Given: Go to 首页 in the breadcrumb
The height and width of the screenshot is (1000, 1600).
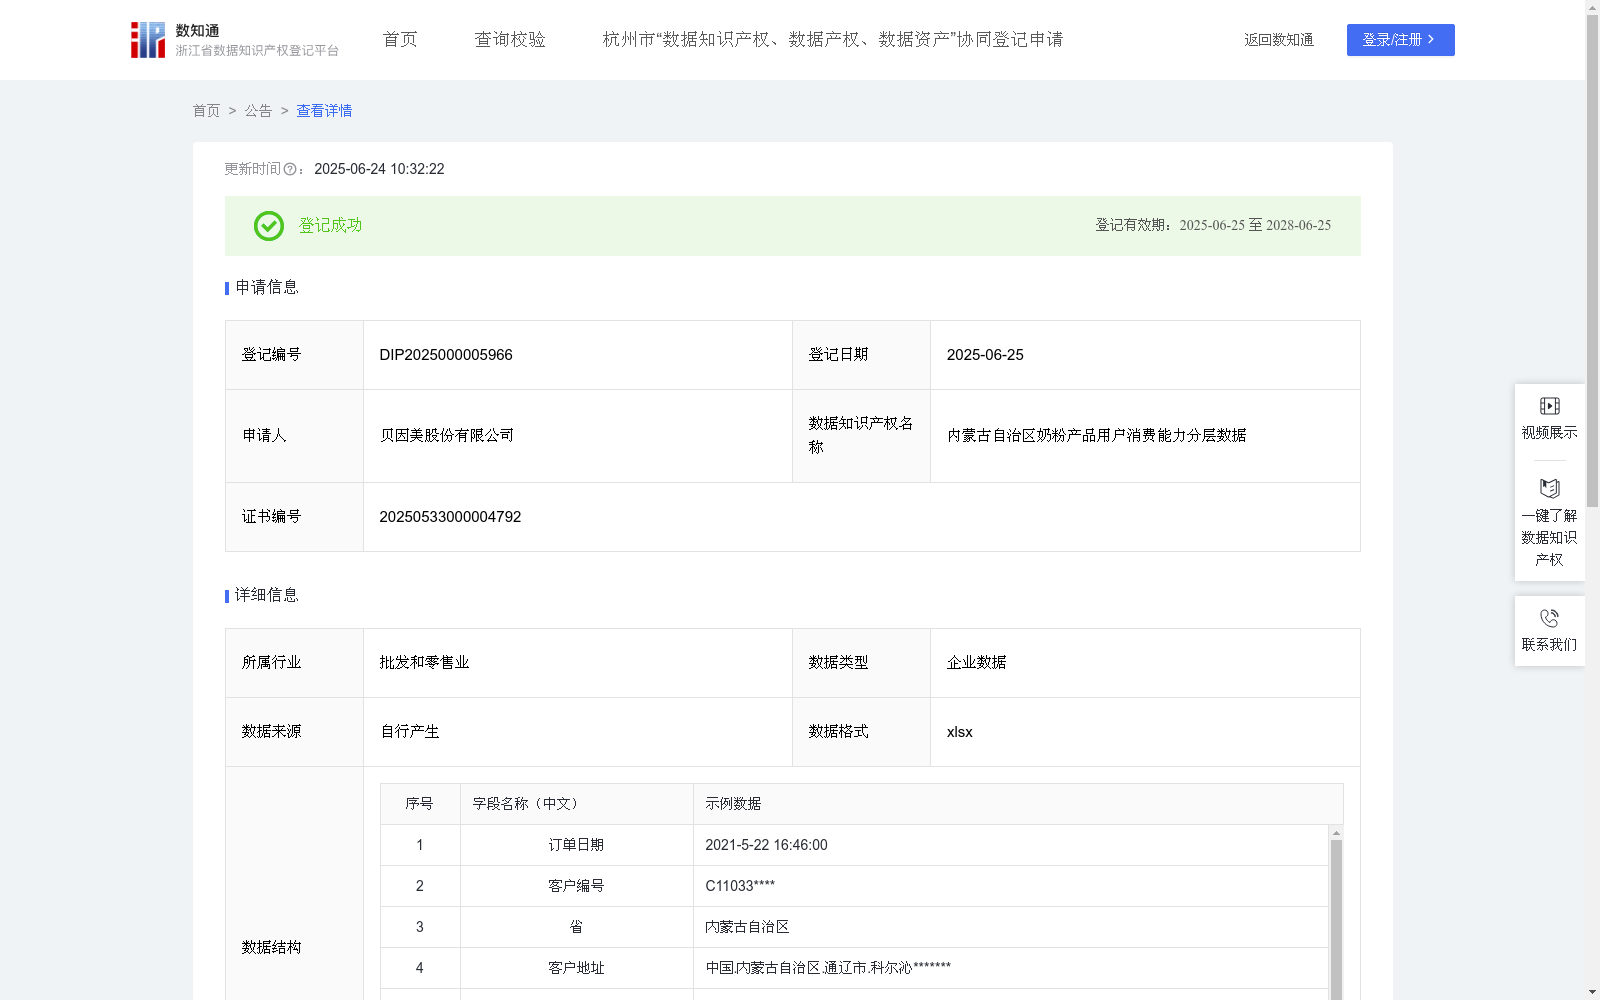Looking at the screenshot, I should tap(206, 111).
